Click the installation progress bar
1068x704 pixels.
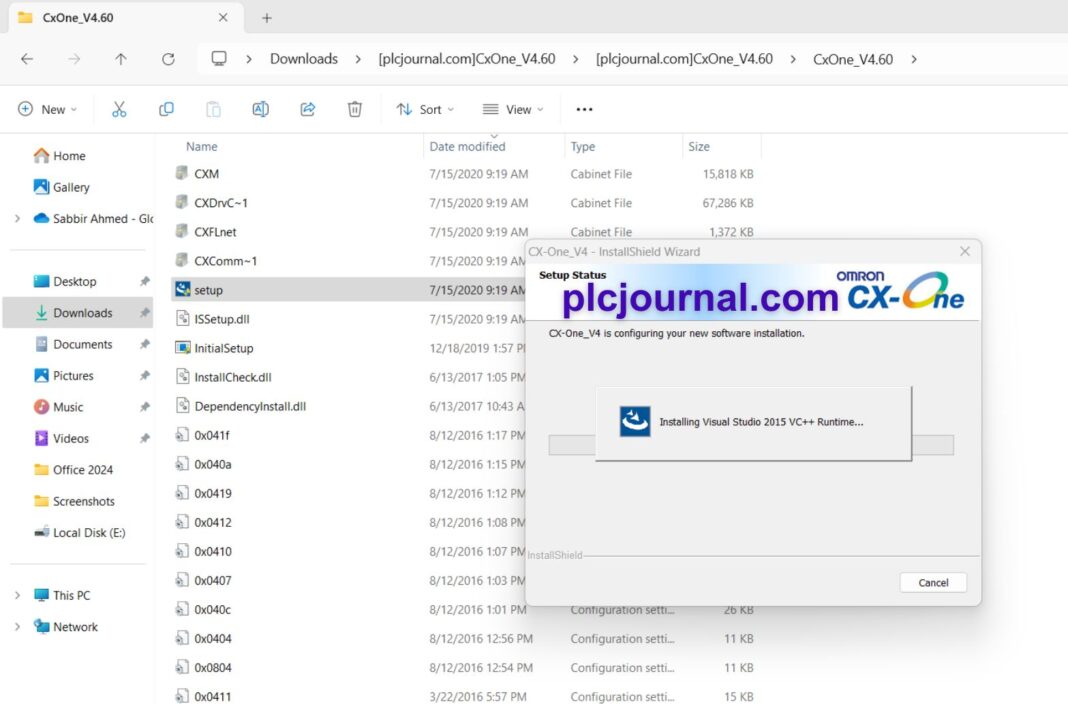tap(751, 445)
